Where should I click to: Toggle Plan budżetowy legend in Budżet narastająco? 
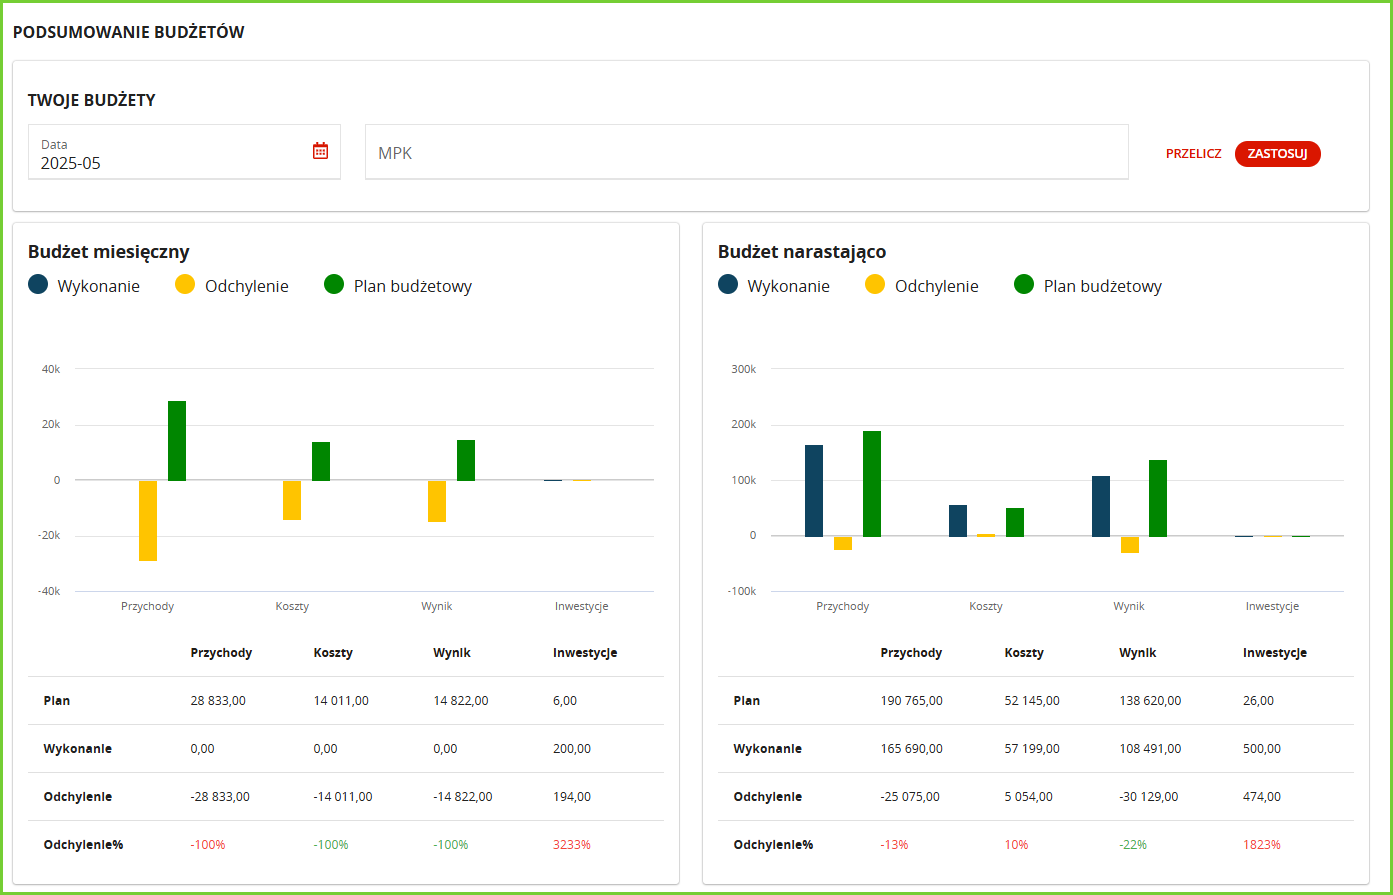click(x=1088, y=285)
